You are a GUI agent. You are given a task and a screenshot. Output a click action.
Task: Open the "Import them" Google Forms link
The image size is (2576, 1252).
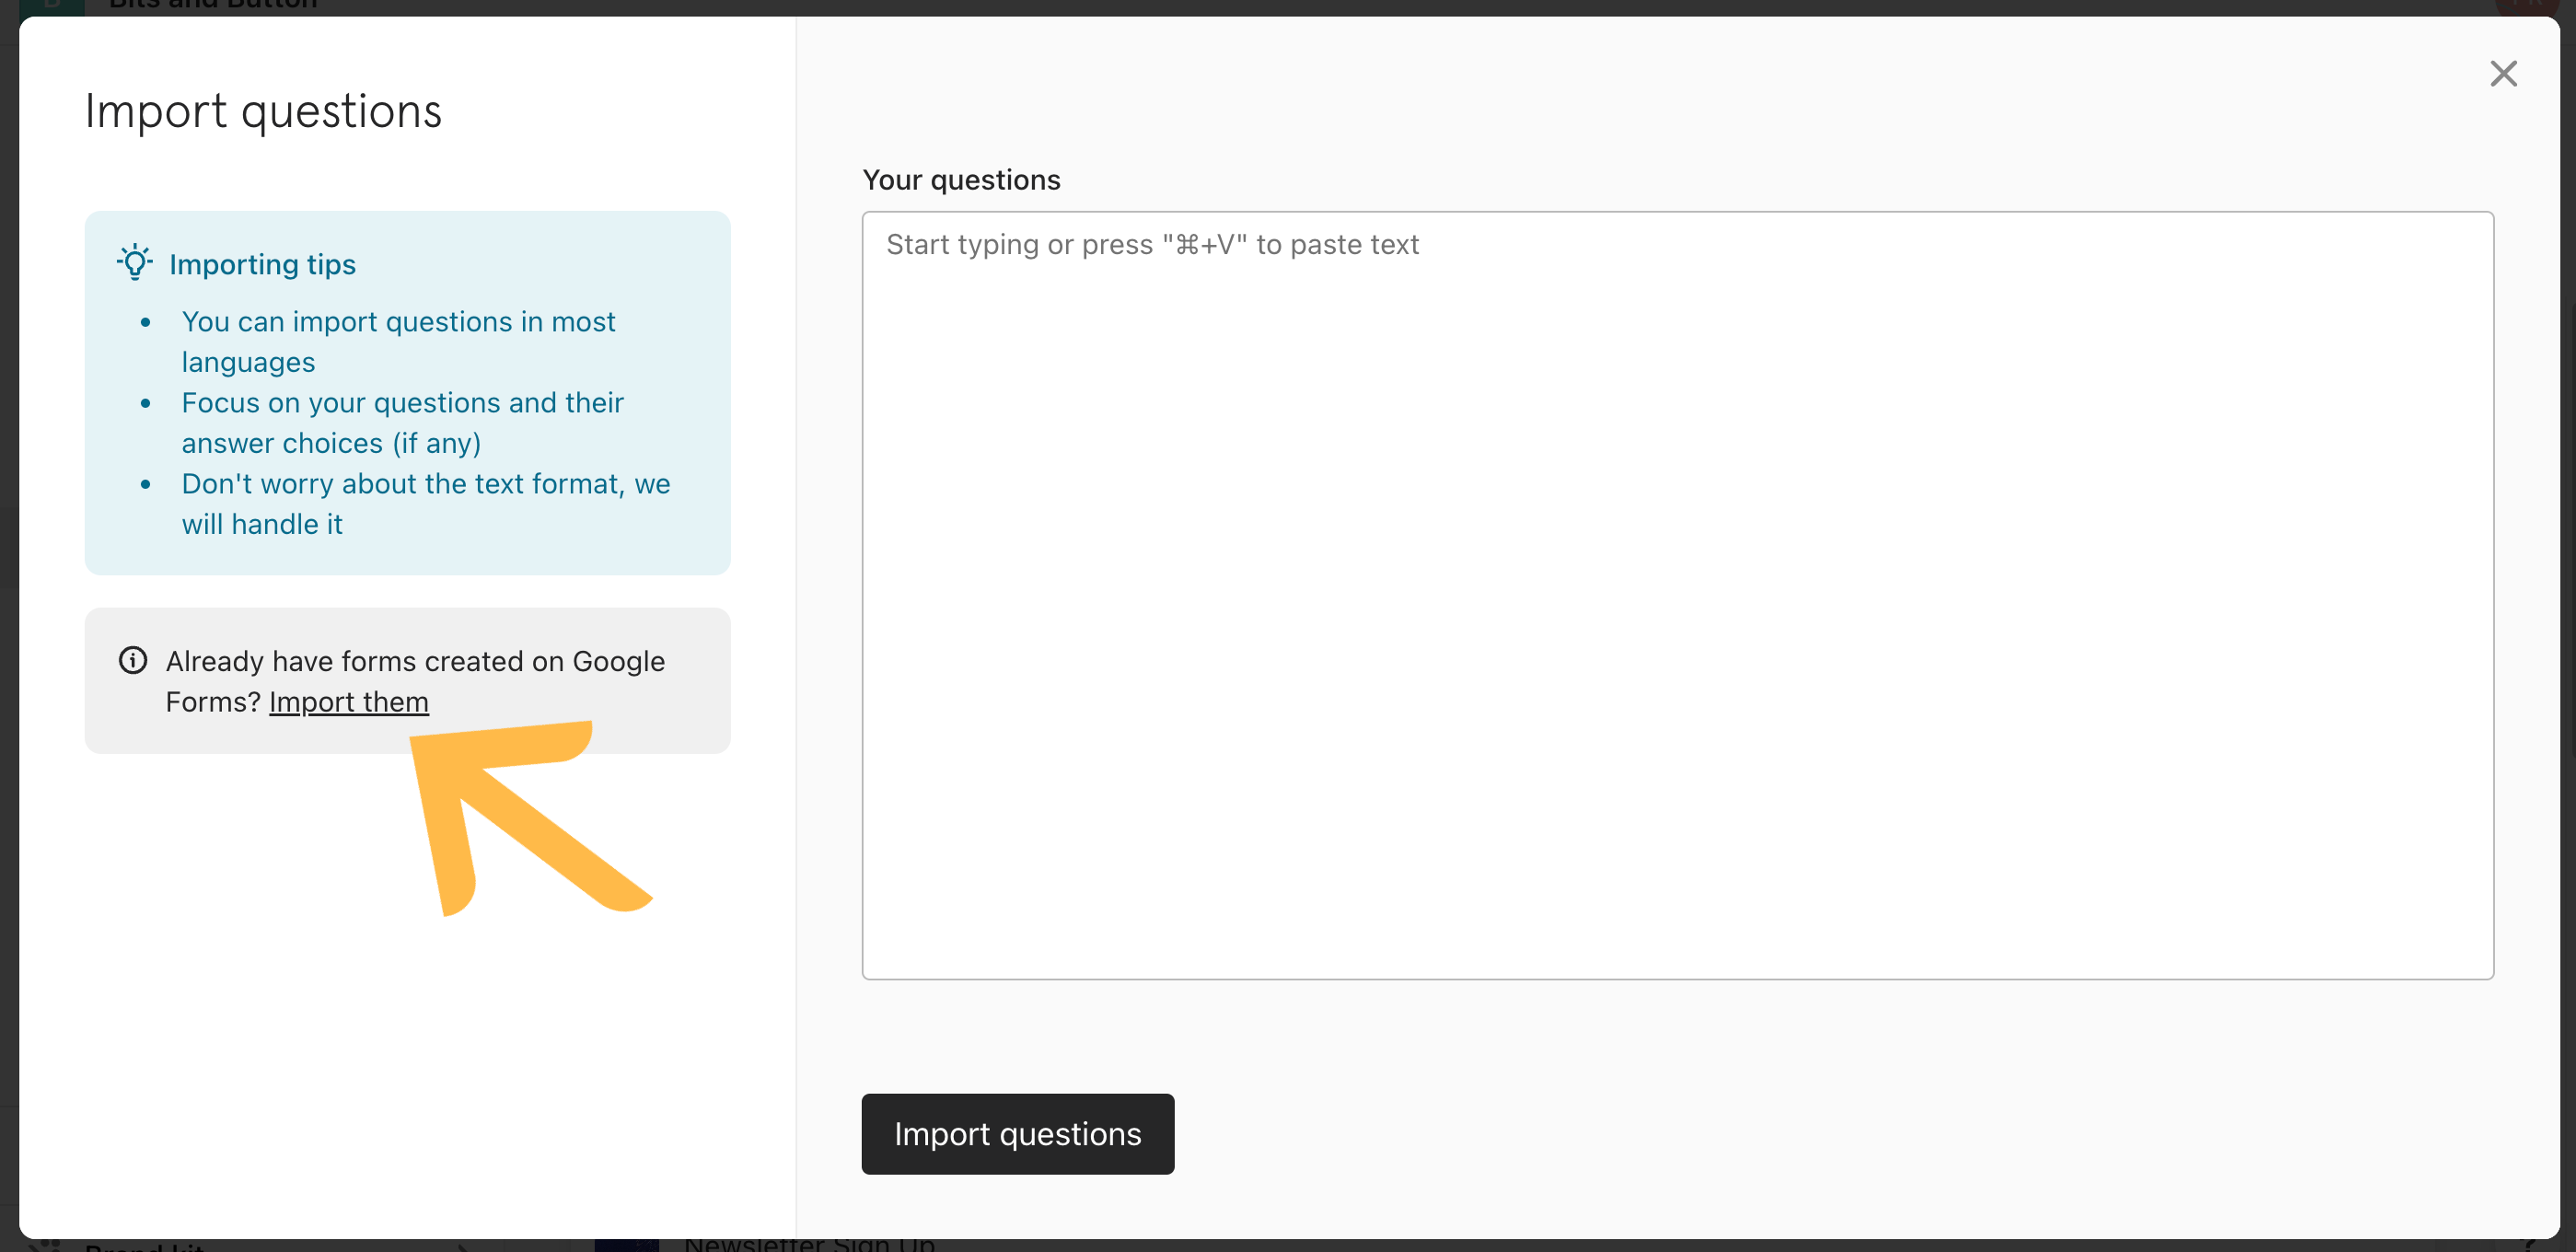coord(349,702)
